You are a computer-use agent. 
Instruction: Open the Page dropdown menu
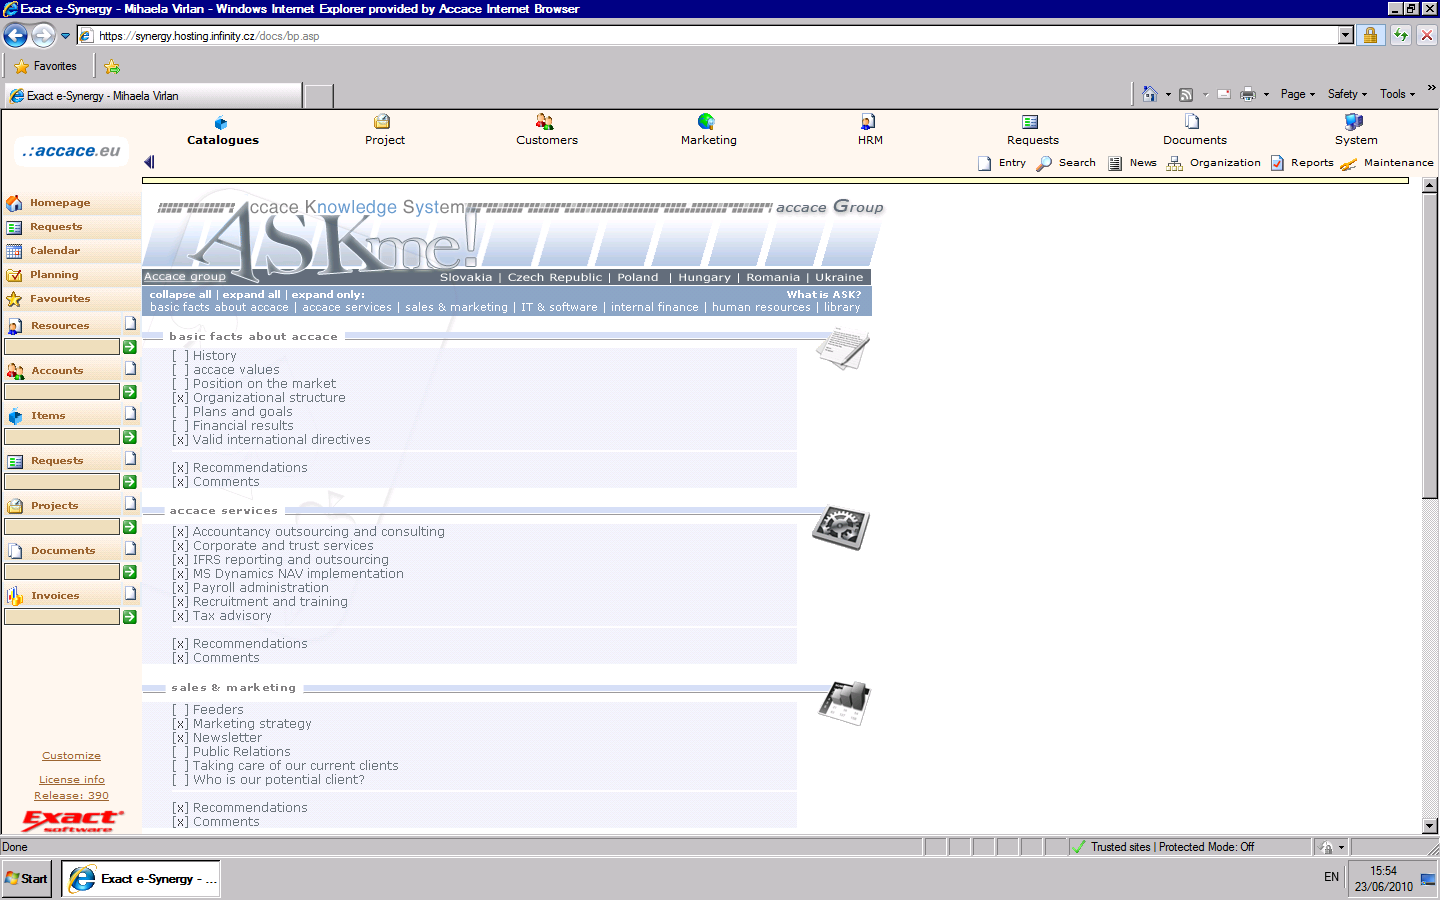point(1298,94)
